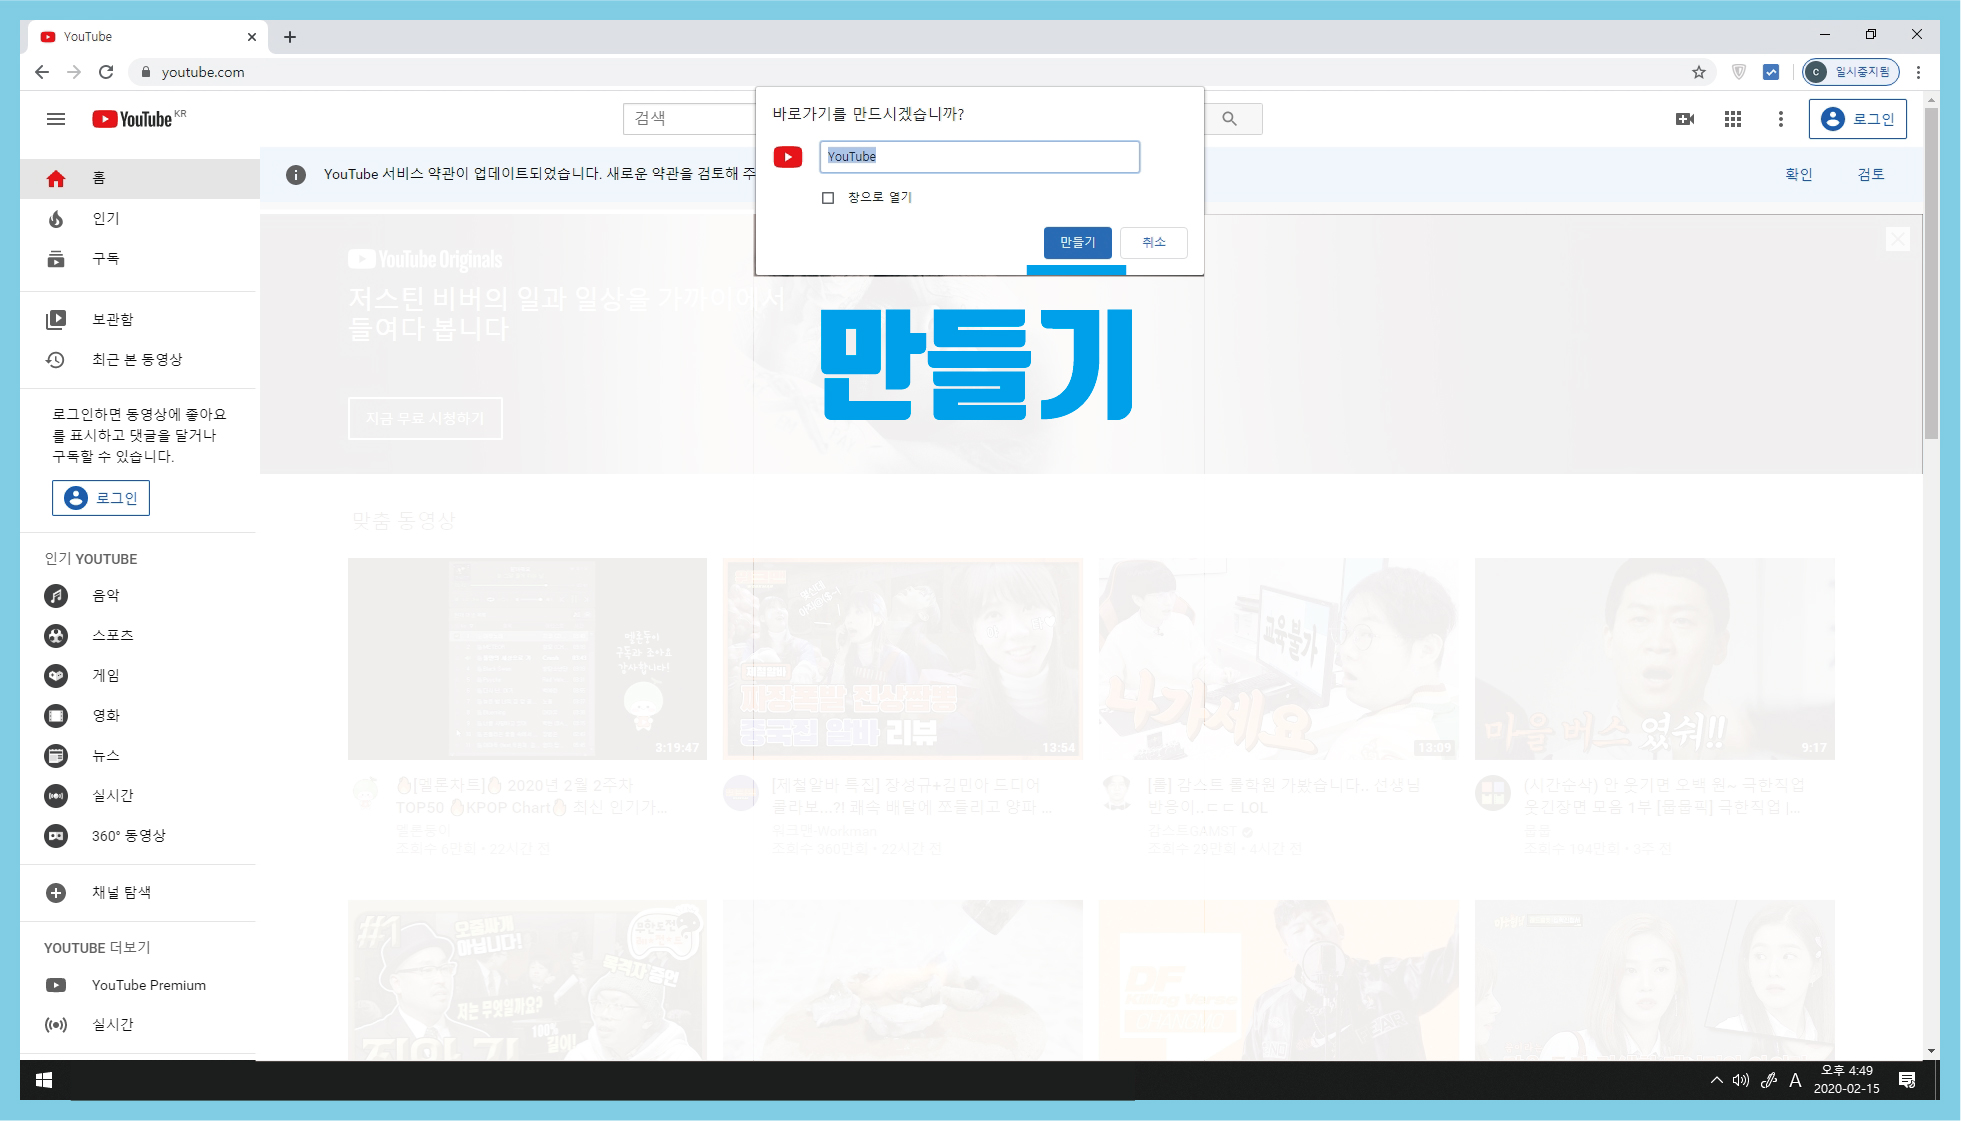This screenshot has height=1121, width=1961.
Task: Click the search magnifier button
Action: (x=1230, y=119)
